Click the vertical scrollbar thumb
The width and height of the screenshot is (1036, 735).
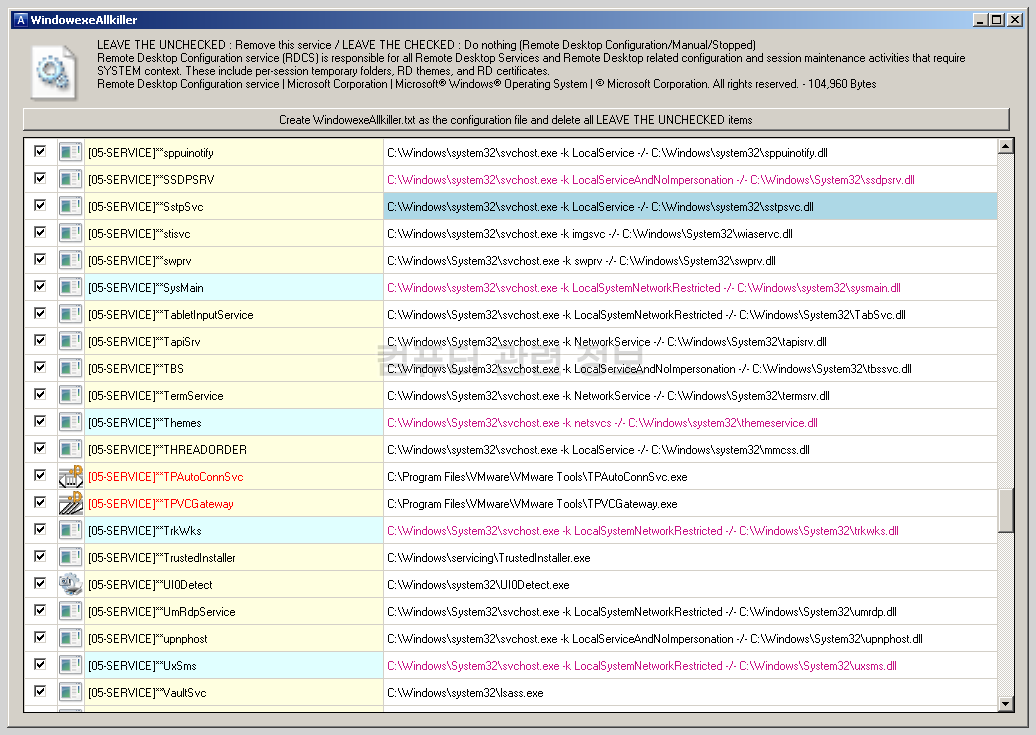coord(1006,510)
